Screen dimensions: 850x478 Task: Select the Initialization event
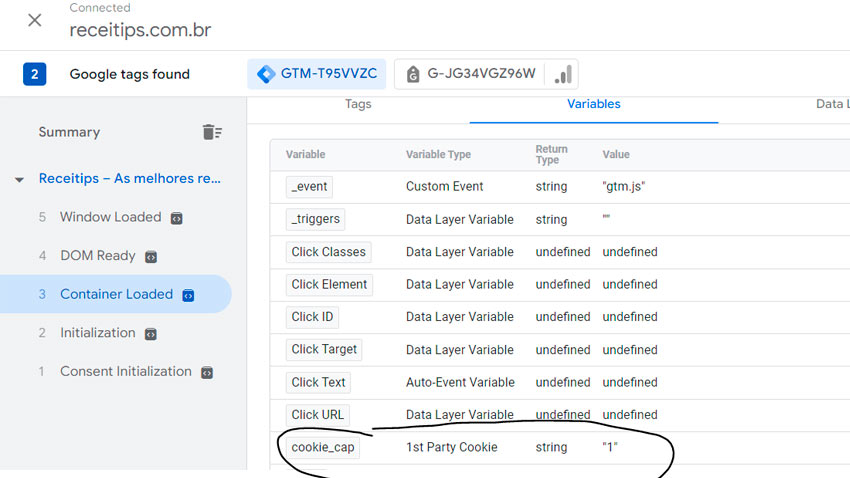click(x=98, y=332)
